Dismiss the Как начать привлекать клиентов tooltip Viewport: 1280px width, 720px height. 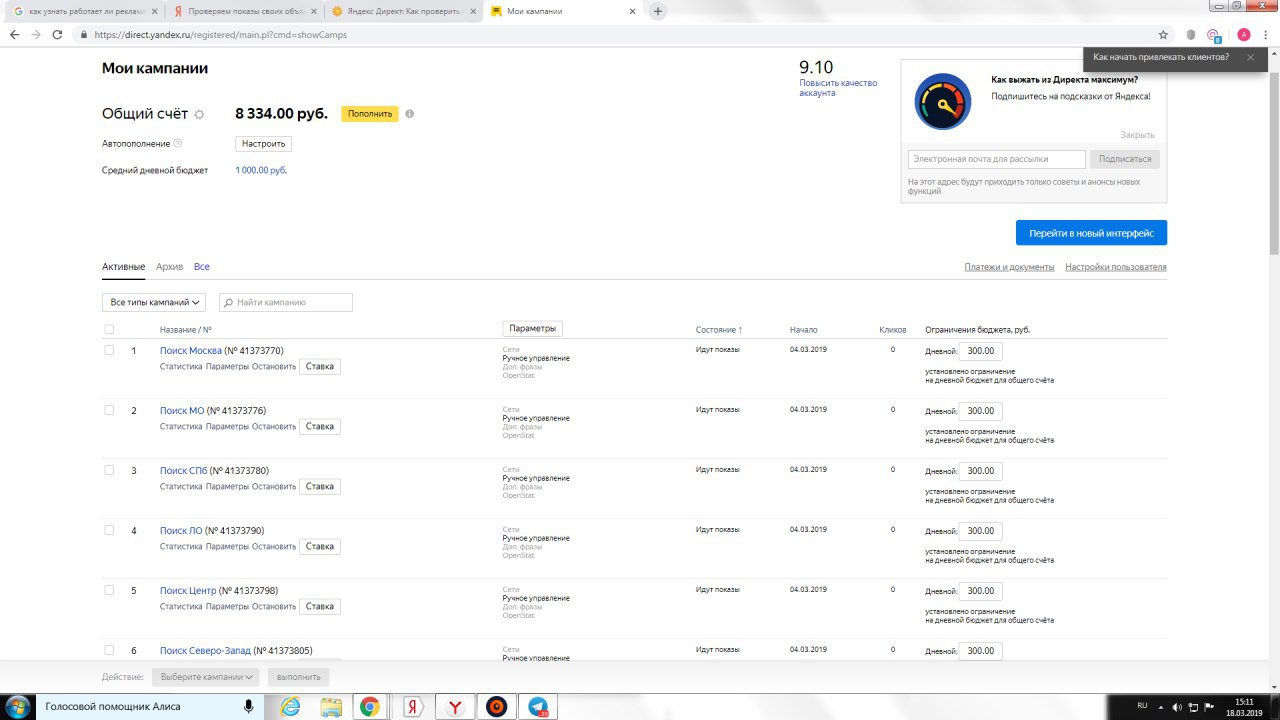1250,57
